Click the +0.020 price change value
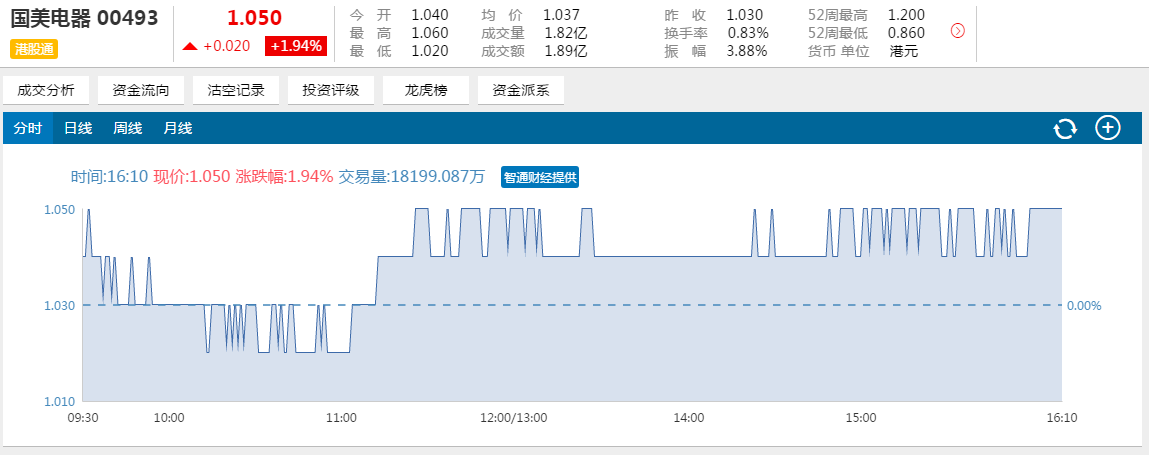The width and height of the screenshot is (1149, 455). tap(227, 46)
